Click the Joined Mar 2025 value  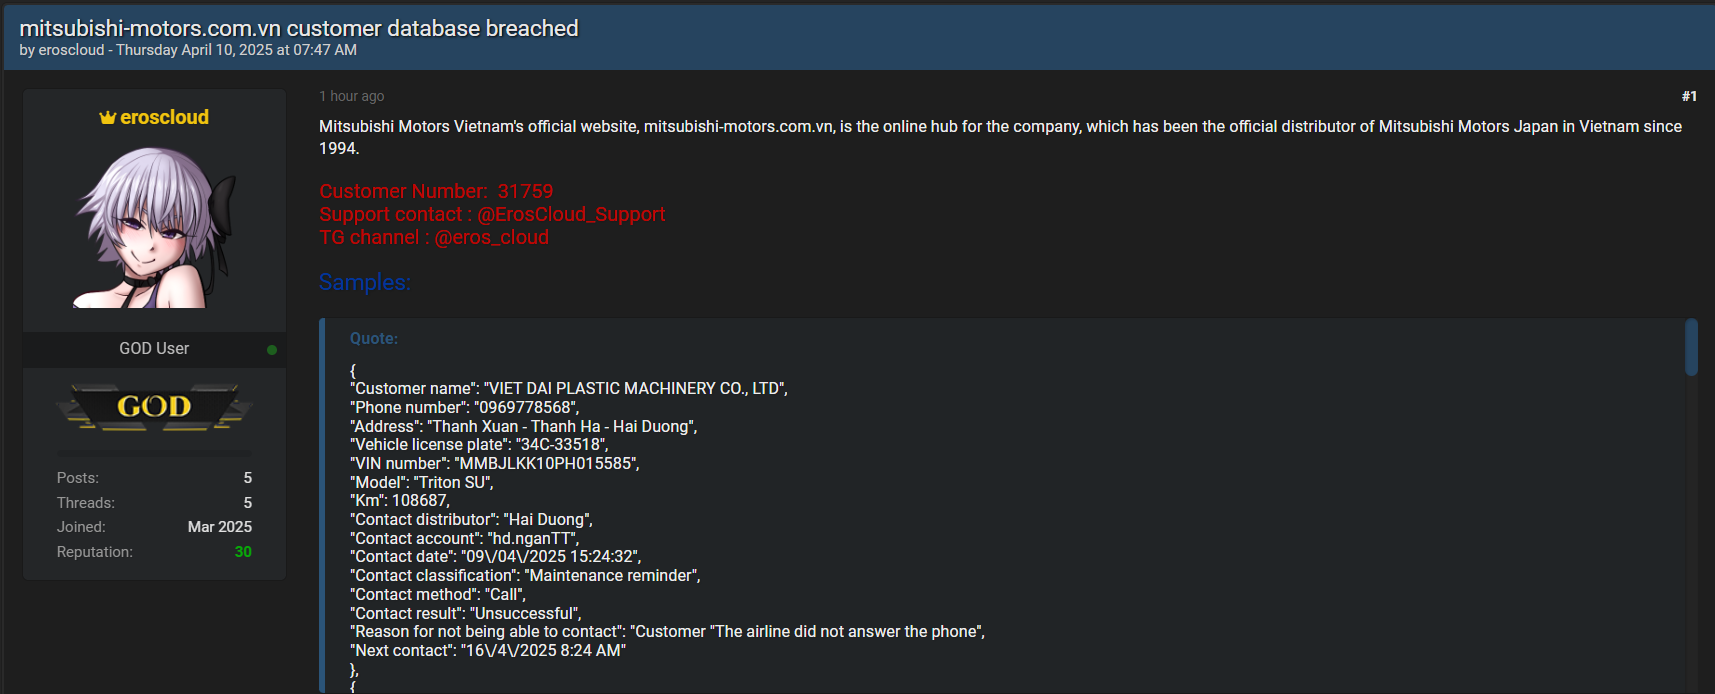(x=220, y=527)
